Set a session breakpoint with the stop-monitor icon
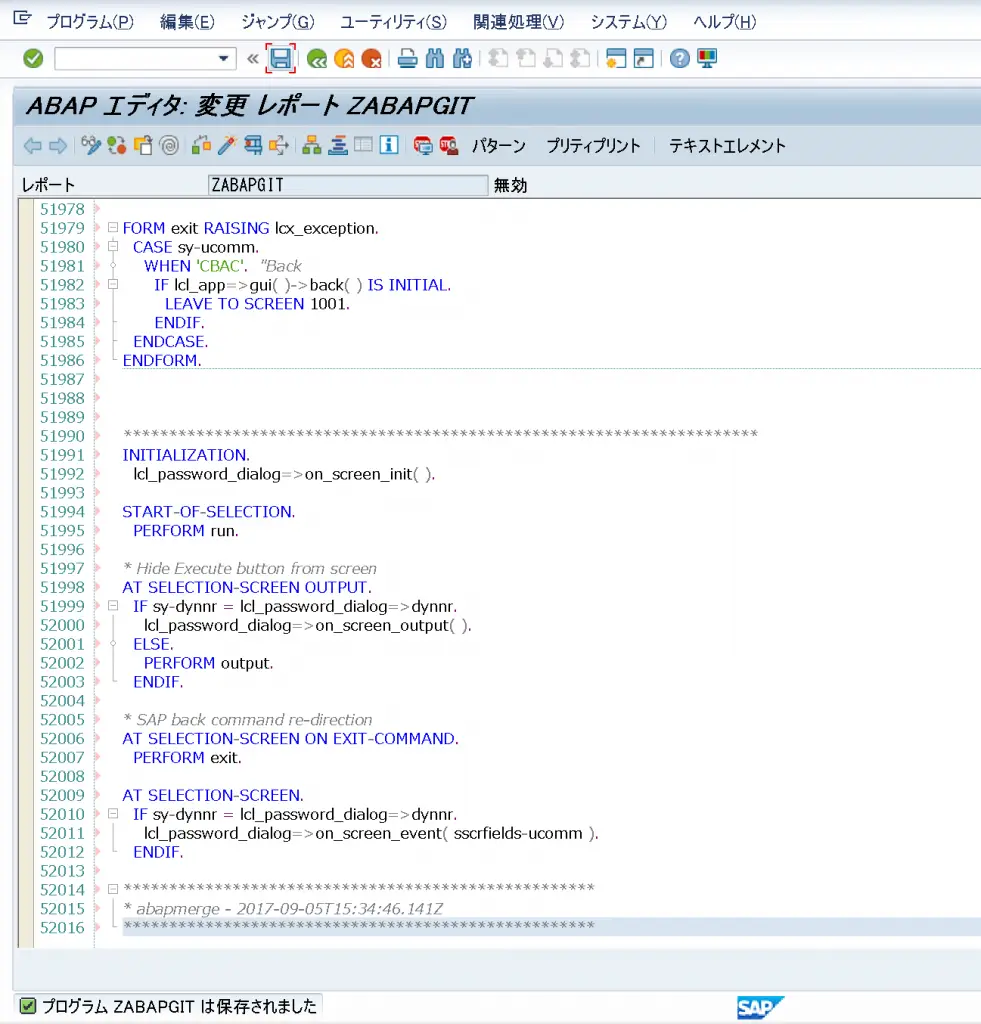 (x=423, y=145)
